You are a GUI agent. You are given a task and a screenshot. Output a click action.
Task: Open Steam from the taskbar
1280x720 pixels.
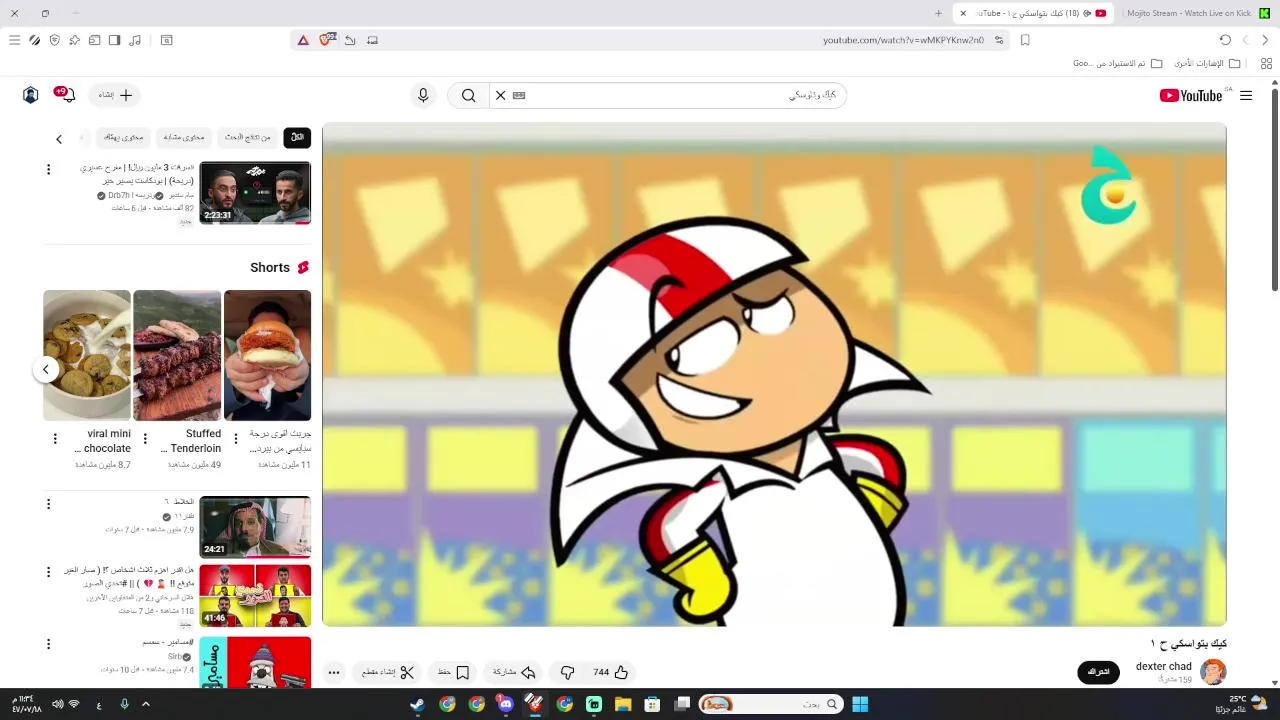(417, 704)
